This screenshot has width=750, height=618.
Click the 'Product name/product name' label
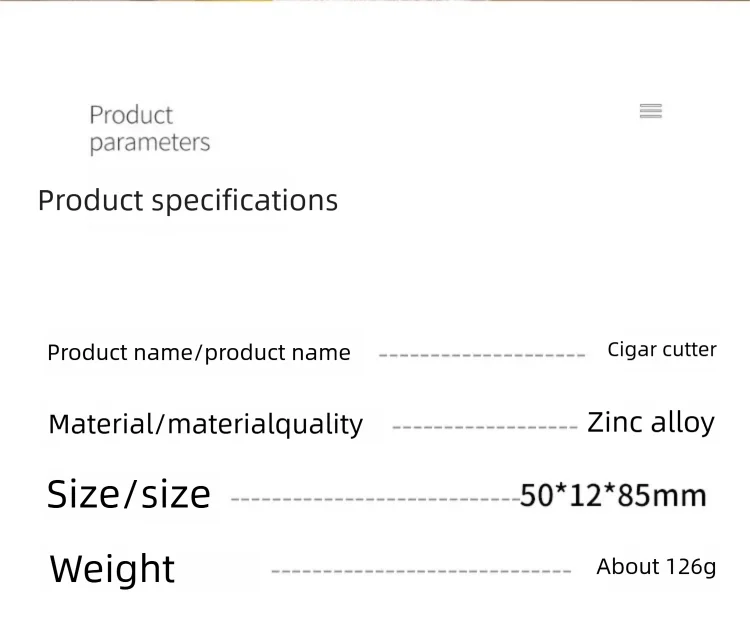point(199,353)
